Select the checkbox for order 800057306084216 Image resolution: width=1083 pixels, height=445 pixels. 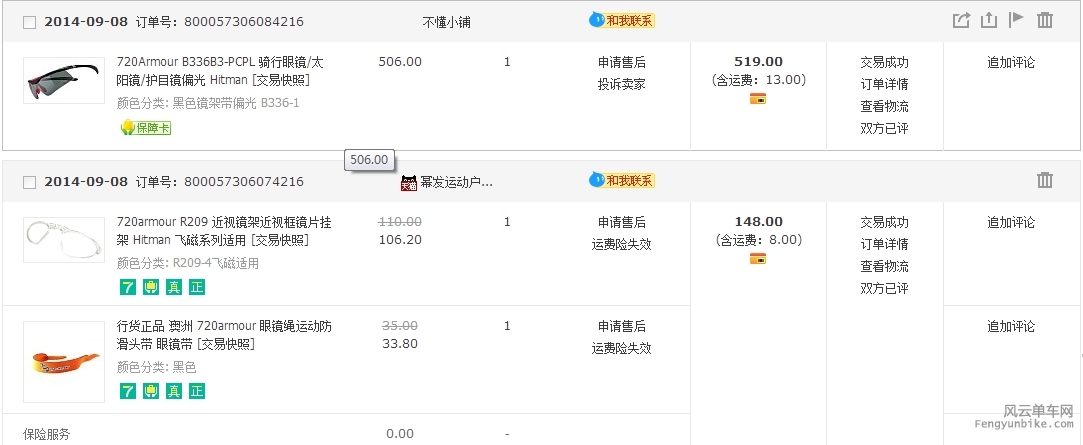[x=29, y=22]
